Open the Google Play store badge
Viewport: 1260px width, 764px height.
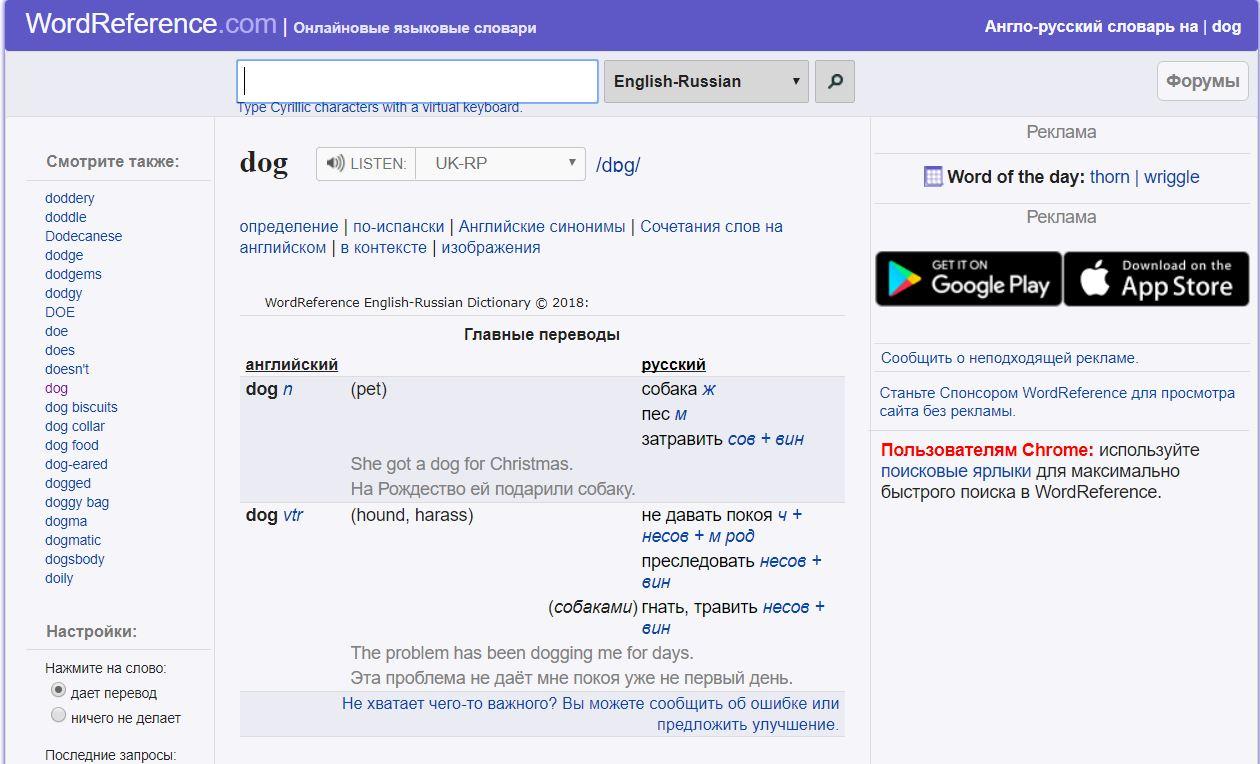(968, 278)
